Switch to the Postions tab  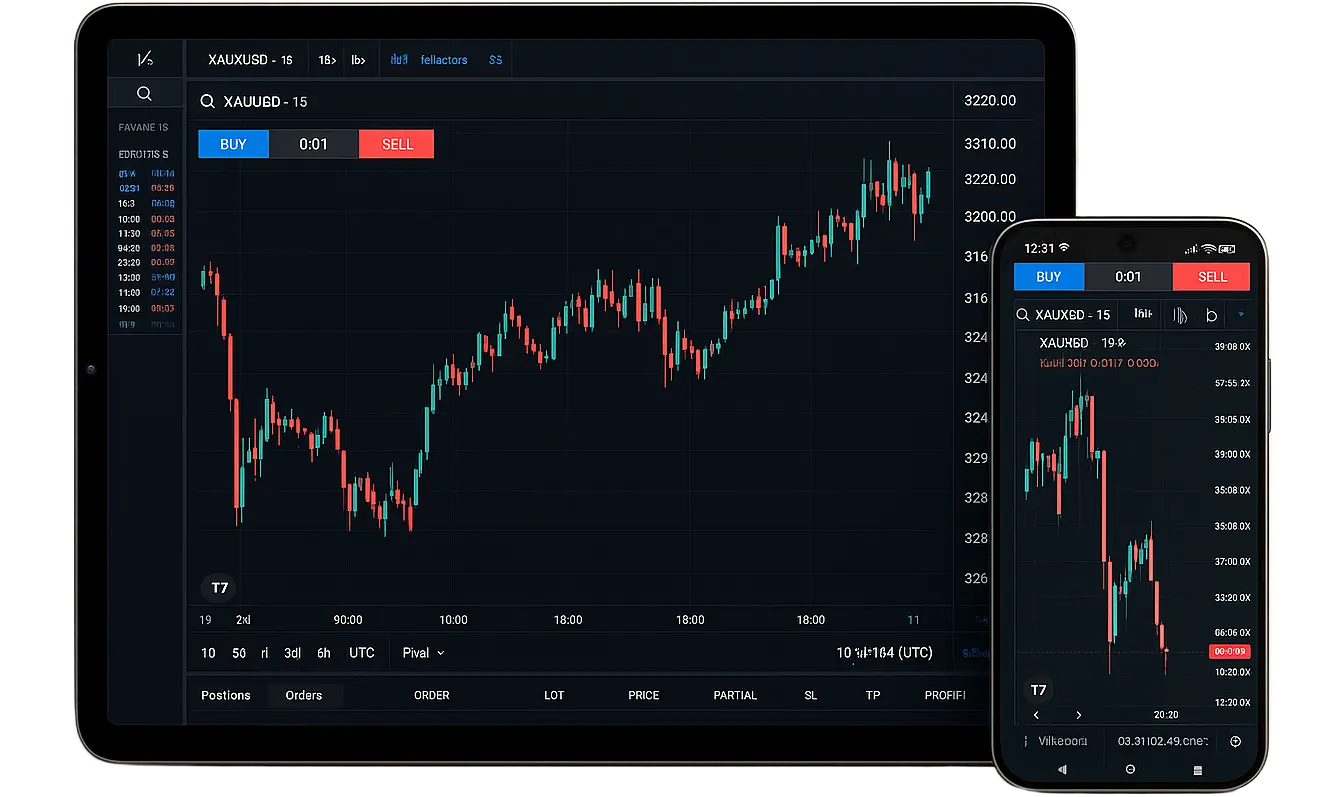point(226,695)
